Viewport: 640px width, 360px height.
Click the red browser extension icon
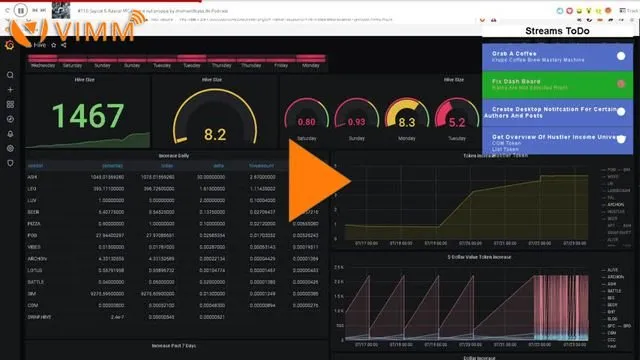(x=569, y=11)
